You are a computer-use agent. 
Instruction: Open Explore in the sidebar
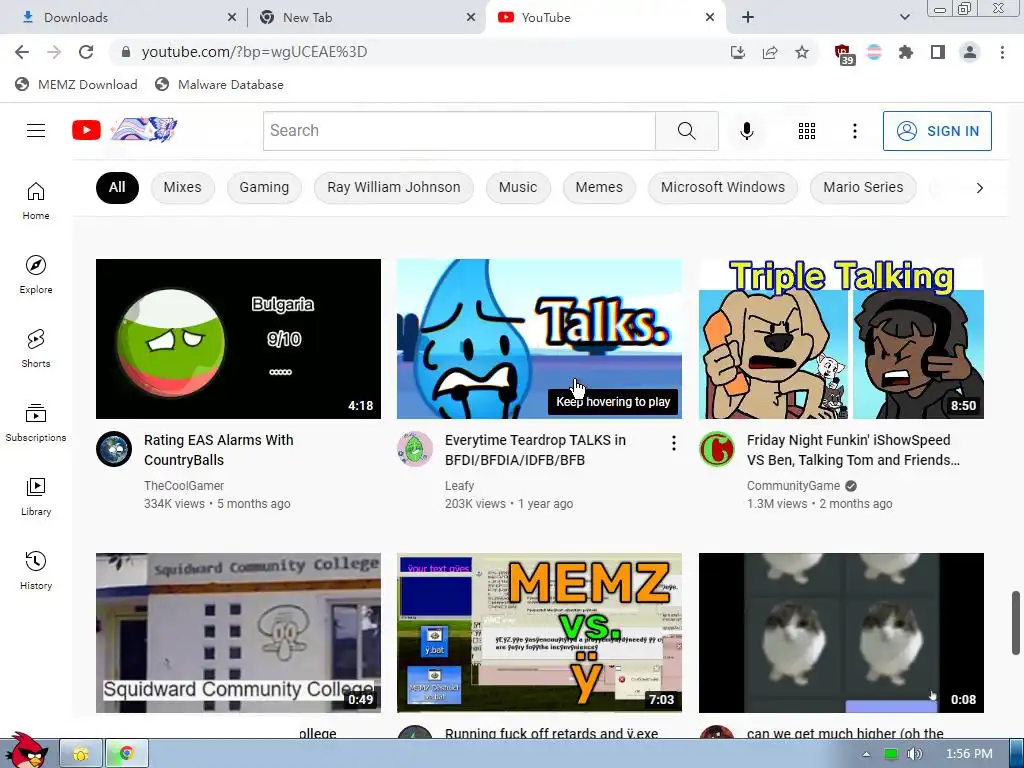(x=36, y=274)
